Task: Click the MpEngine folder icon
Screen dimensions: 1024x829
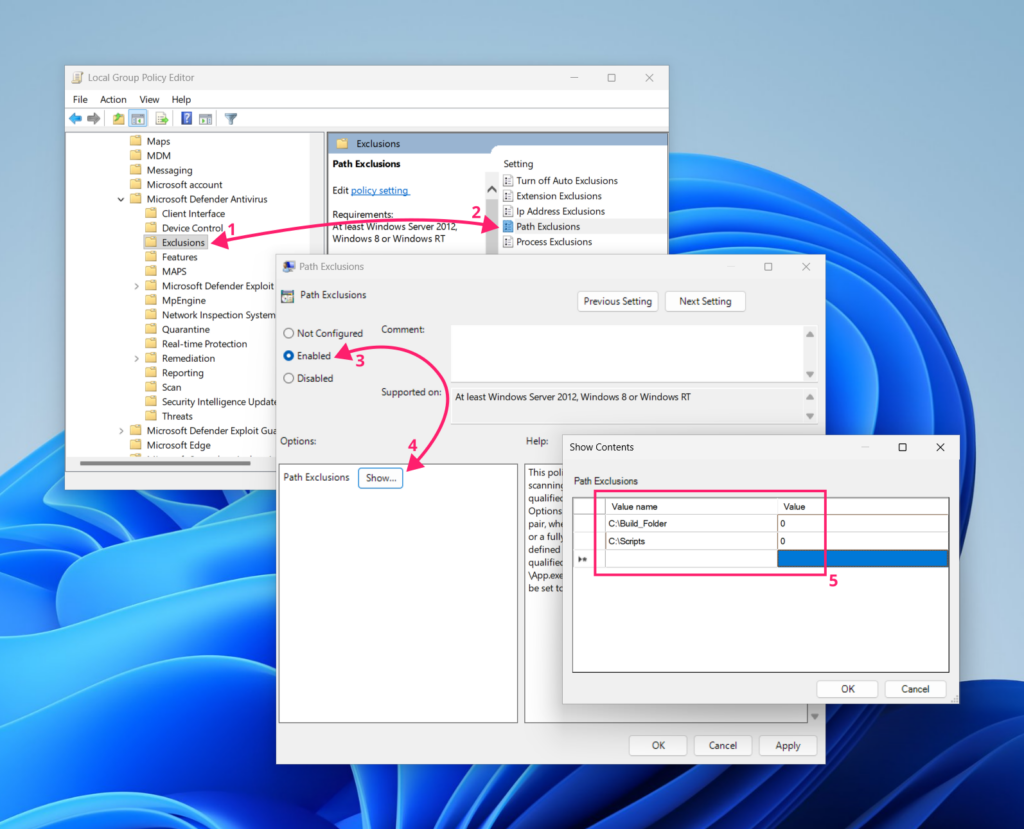Action: click(x=151, y=300)
